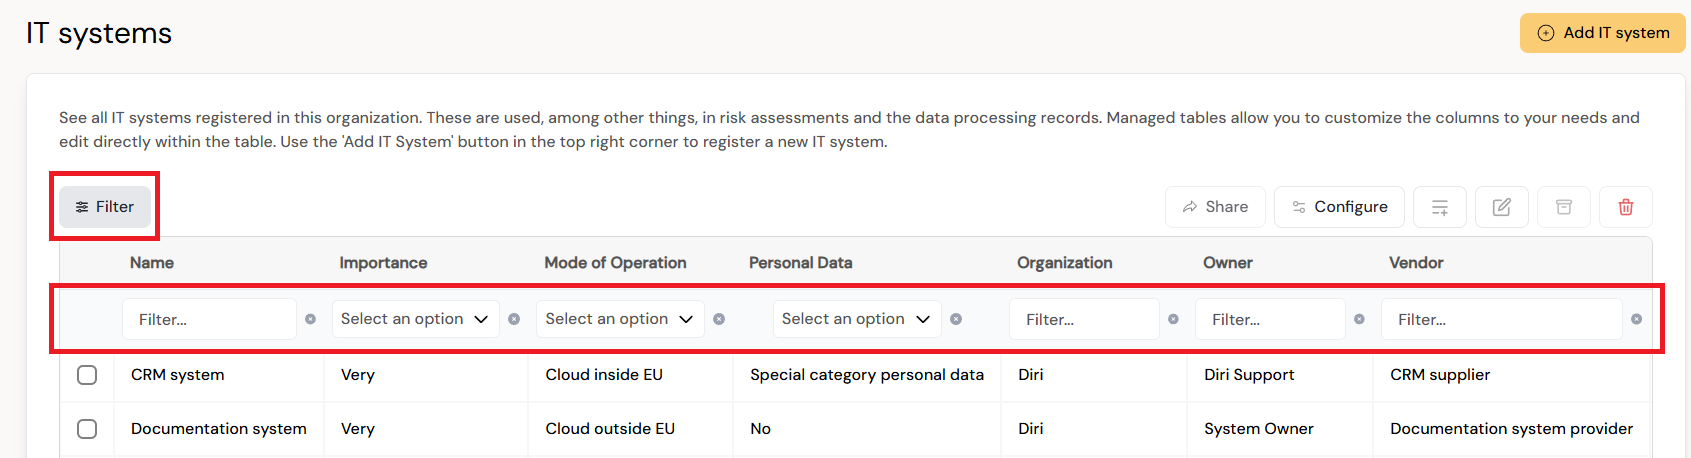Viewport: 1691px width, 458px height.
Task: Click the Organization column header
Action: (1064, 263)
